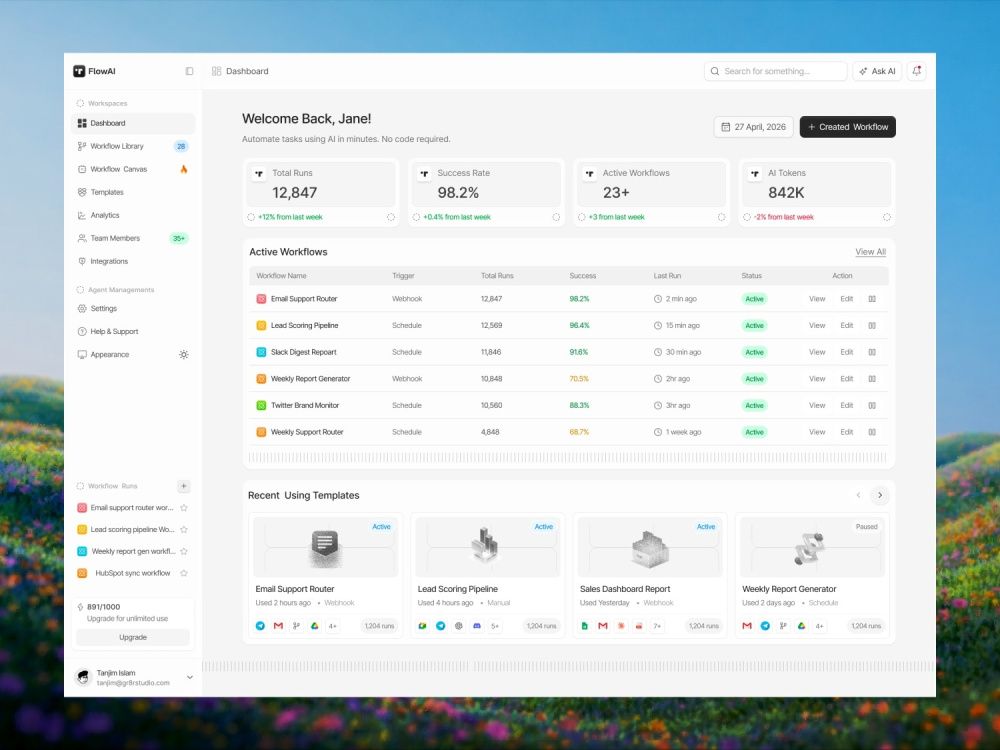Click the 12,847 Total Runs value

pos(295,193)
